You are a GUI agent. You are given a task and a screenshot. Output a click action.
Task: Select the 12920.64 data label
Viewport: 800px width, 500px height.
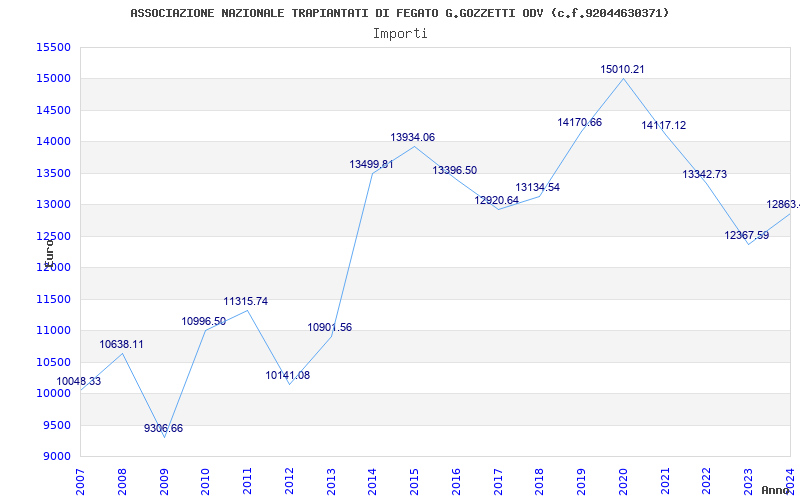[x=496, y=201]
